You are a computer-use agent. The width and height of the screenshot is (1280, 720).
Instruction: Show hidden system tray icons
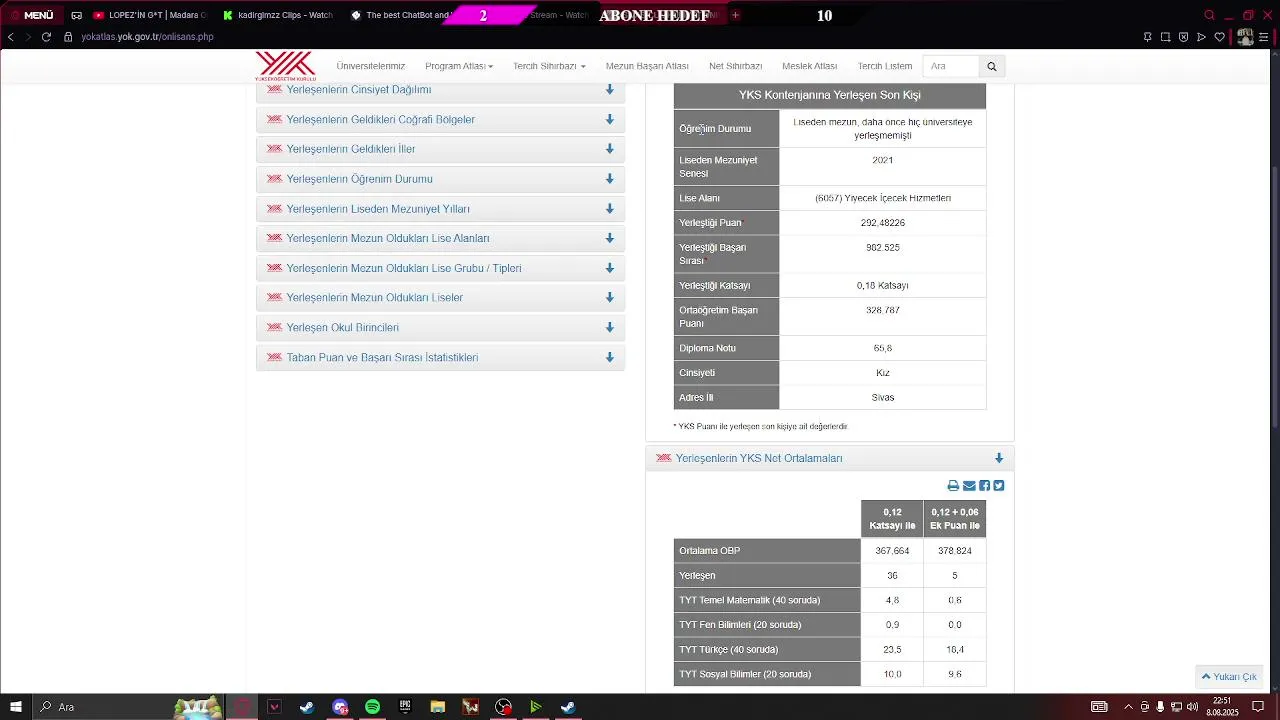pos(1128,707)
